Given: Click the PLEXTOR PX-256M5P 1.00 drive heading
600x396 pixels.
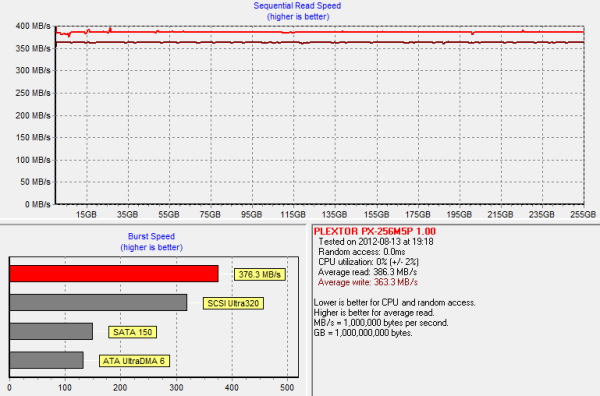Looking at the screenshot, I should (375, 231).
